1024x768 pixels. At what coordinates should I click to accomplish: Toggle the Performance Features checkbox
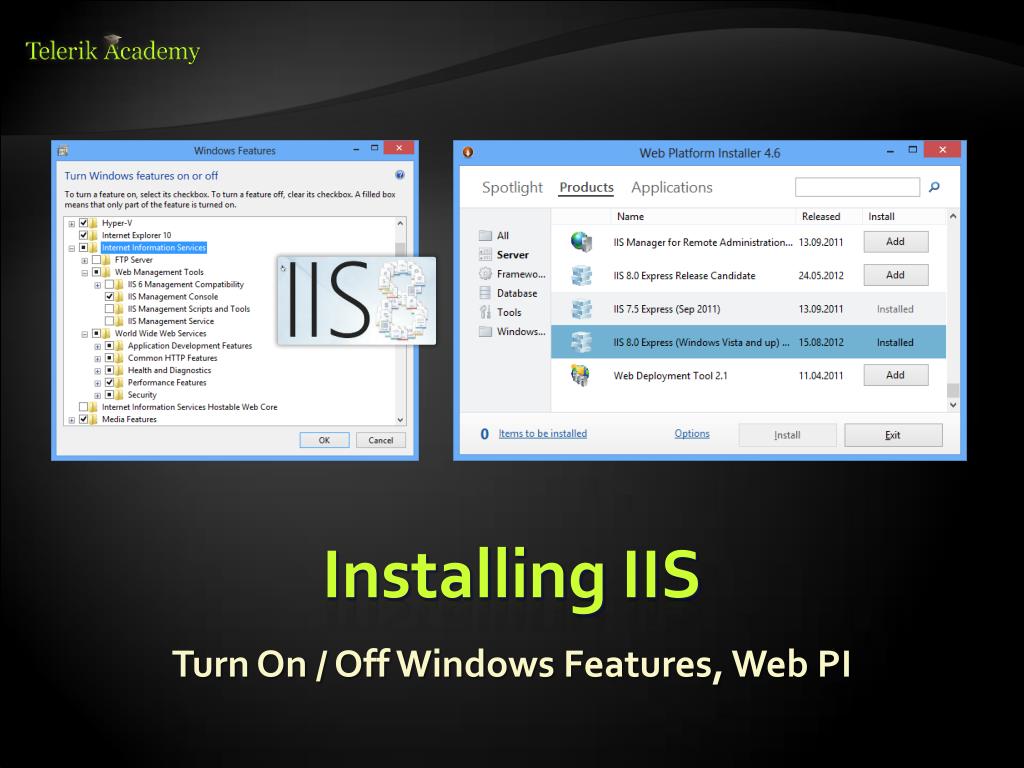(x=110, y=383)
